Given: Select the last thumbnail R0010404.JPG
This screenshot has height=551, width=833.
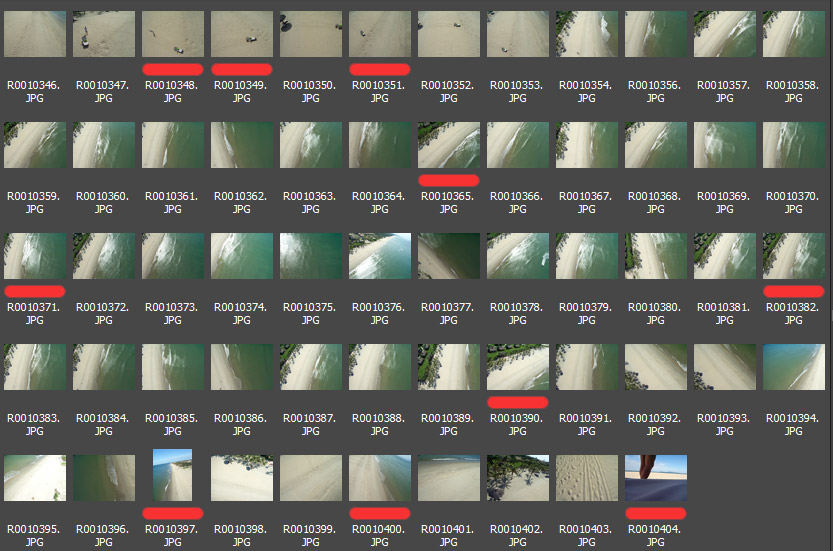Looking at the screenshot, I should tap(656, 478).
